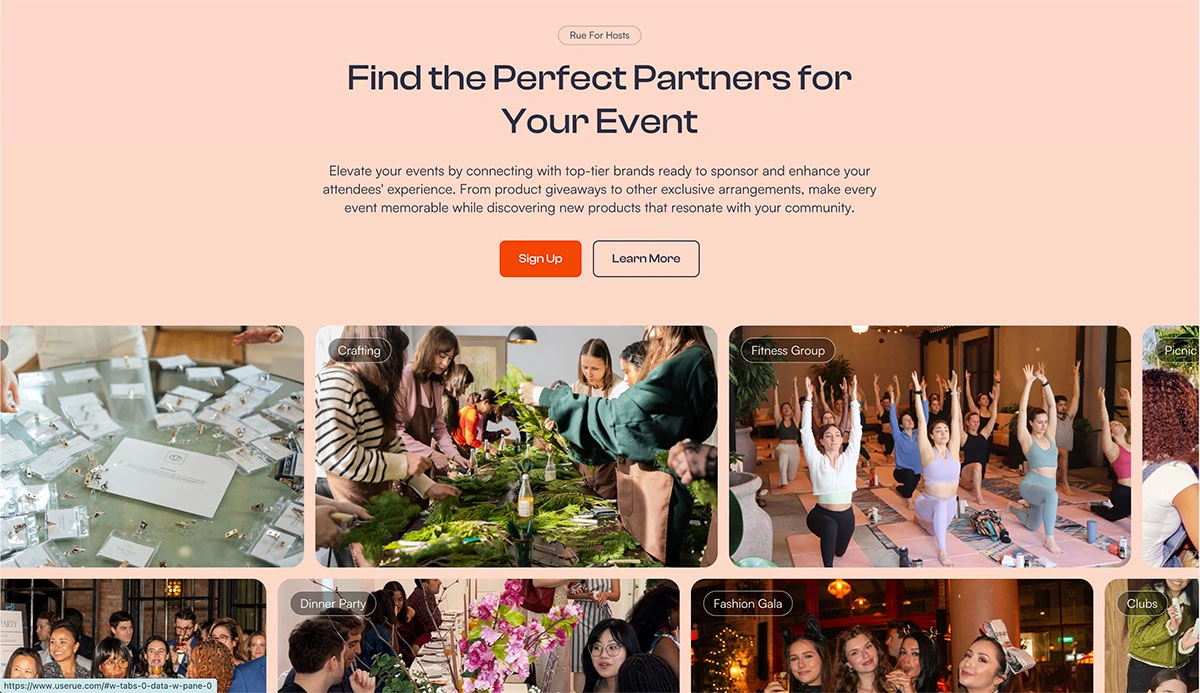Click the orange Sign Up button
The image size is (1200, 693).
click(540, 258)
